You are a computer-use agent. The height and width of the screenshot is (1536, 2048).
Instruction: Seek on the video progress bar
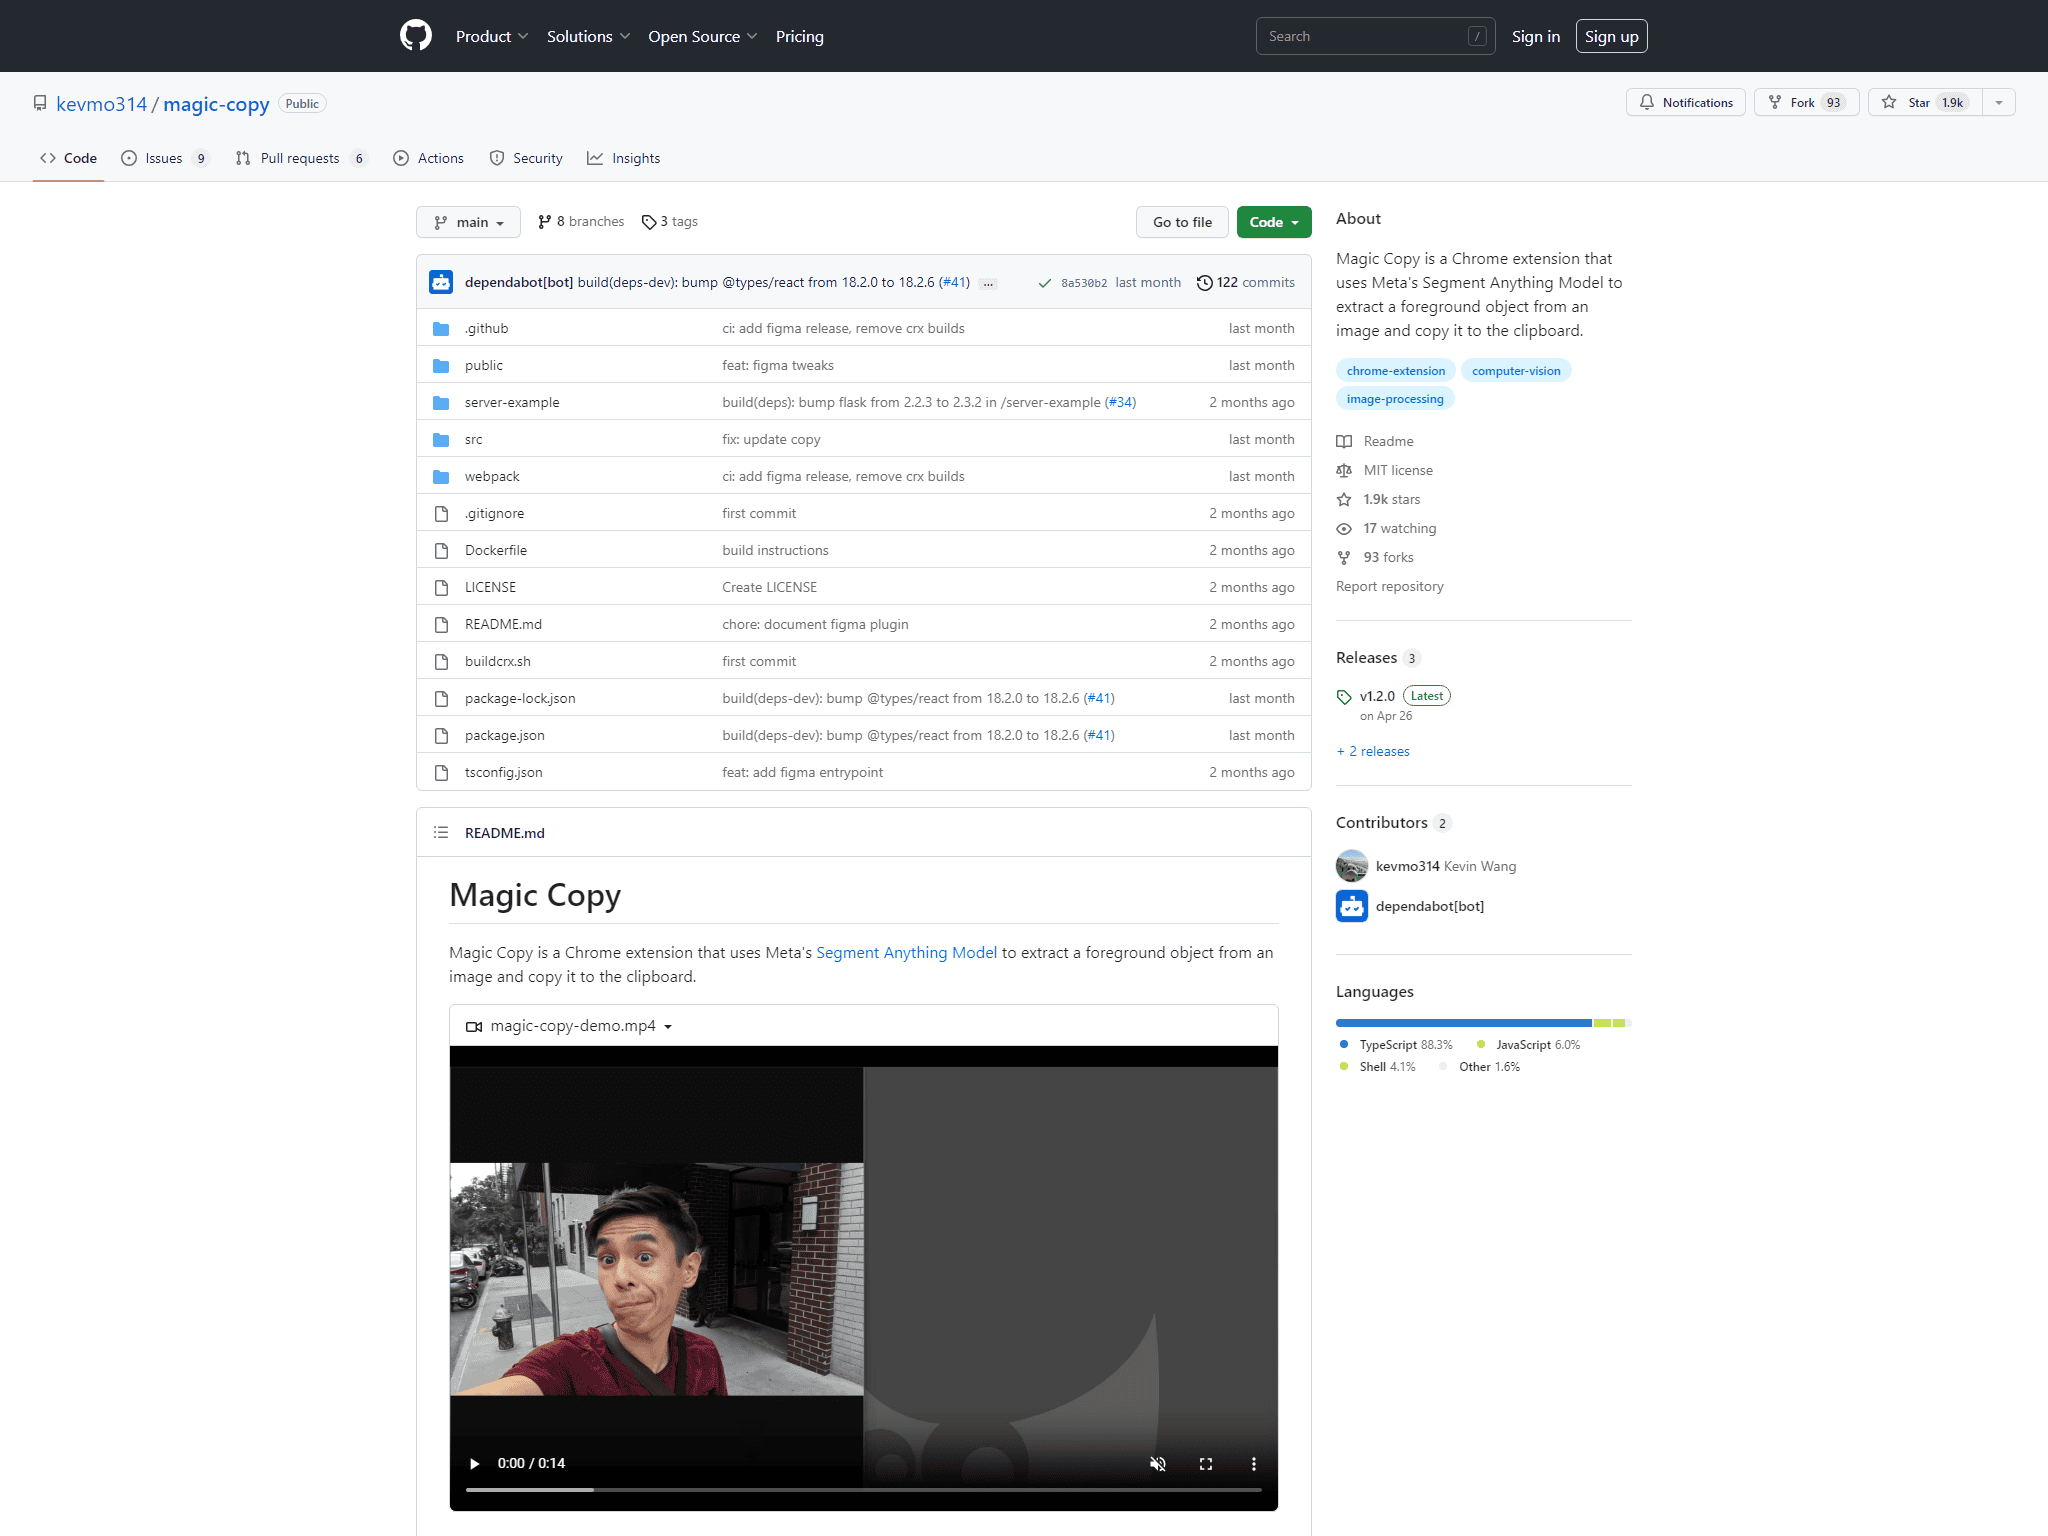click(864, 1490)
